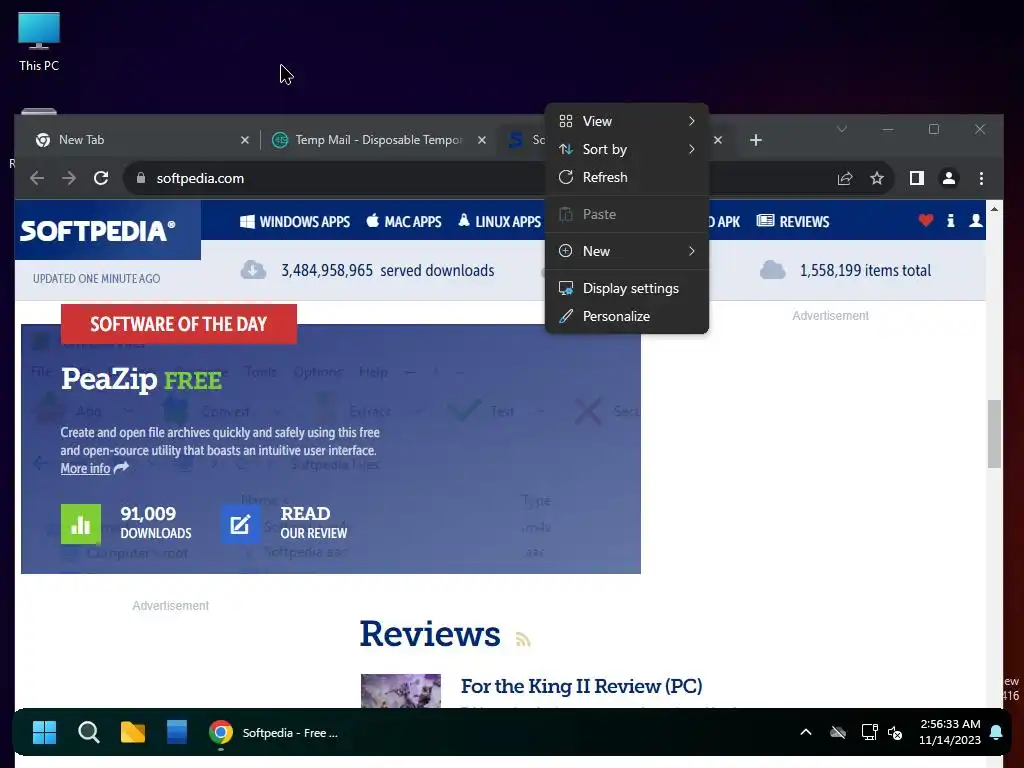Click the red heart icon on Softpedia
Image resolution: width=1024 pixels, height=768 pixels.
click(x=925, y=221)
